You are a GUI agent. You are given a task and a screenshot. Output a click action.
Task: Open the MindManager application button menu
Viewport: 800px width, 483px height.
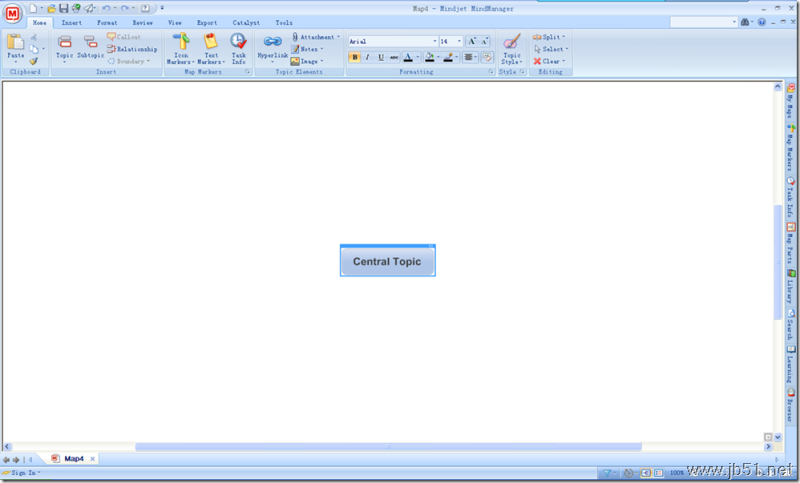click(12, 13)
